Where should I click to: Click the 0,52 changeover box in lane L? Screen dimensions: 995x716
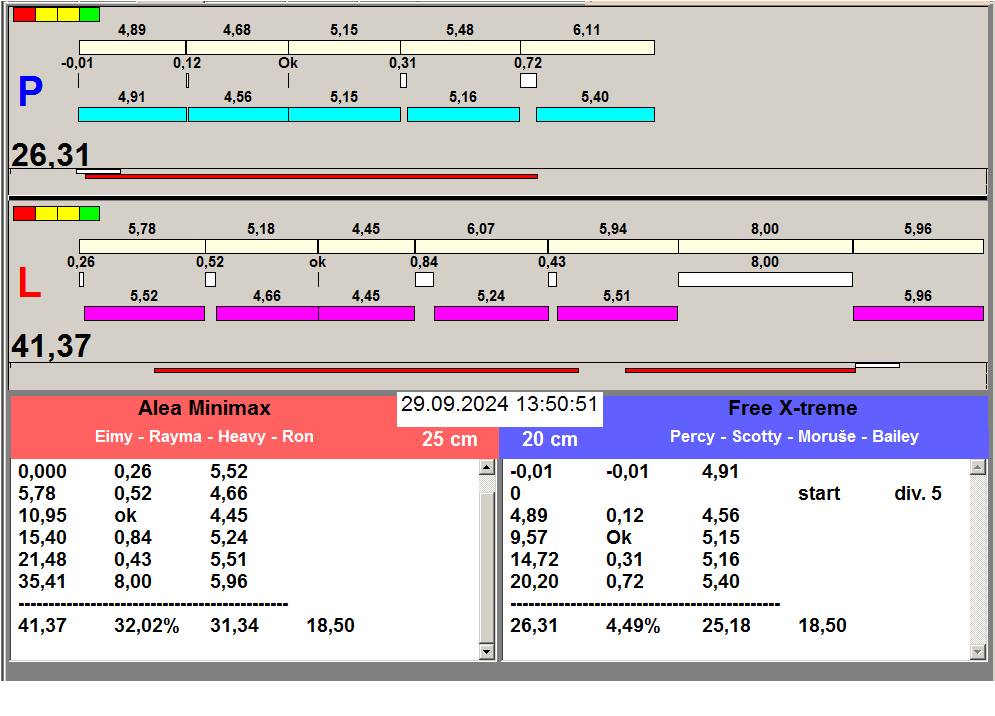coord(211,279)
